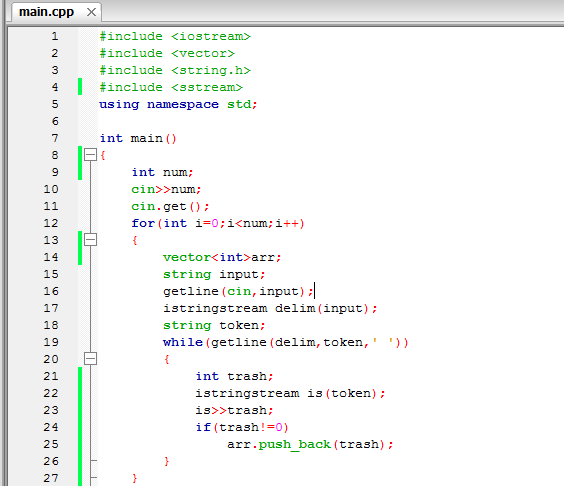Place cursor on '#include <sstream>' line
Screen dimensions: 564x486
(x=171, y=87)
